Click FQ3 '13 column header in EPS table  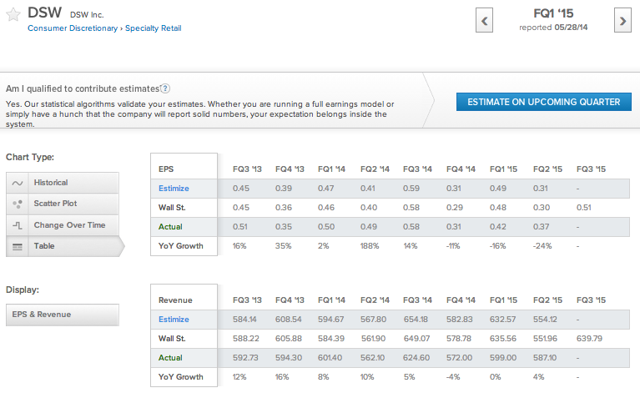[247, 169]
